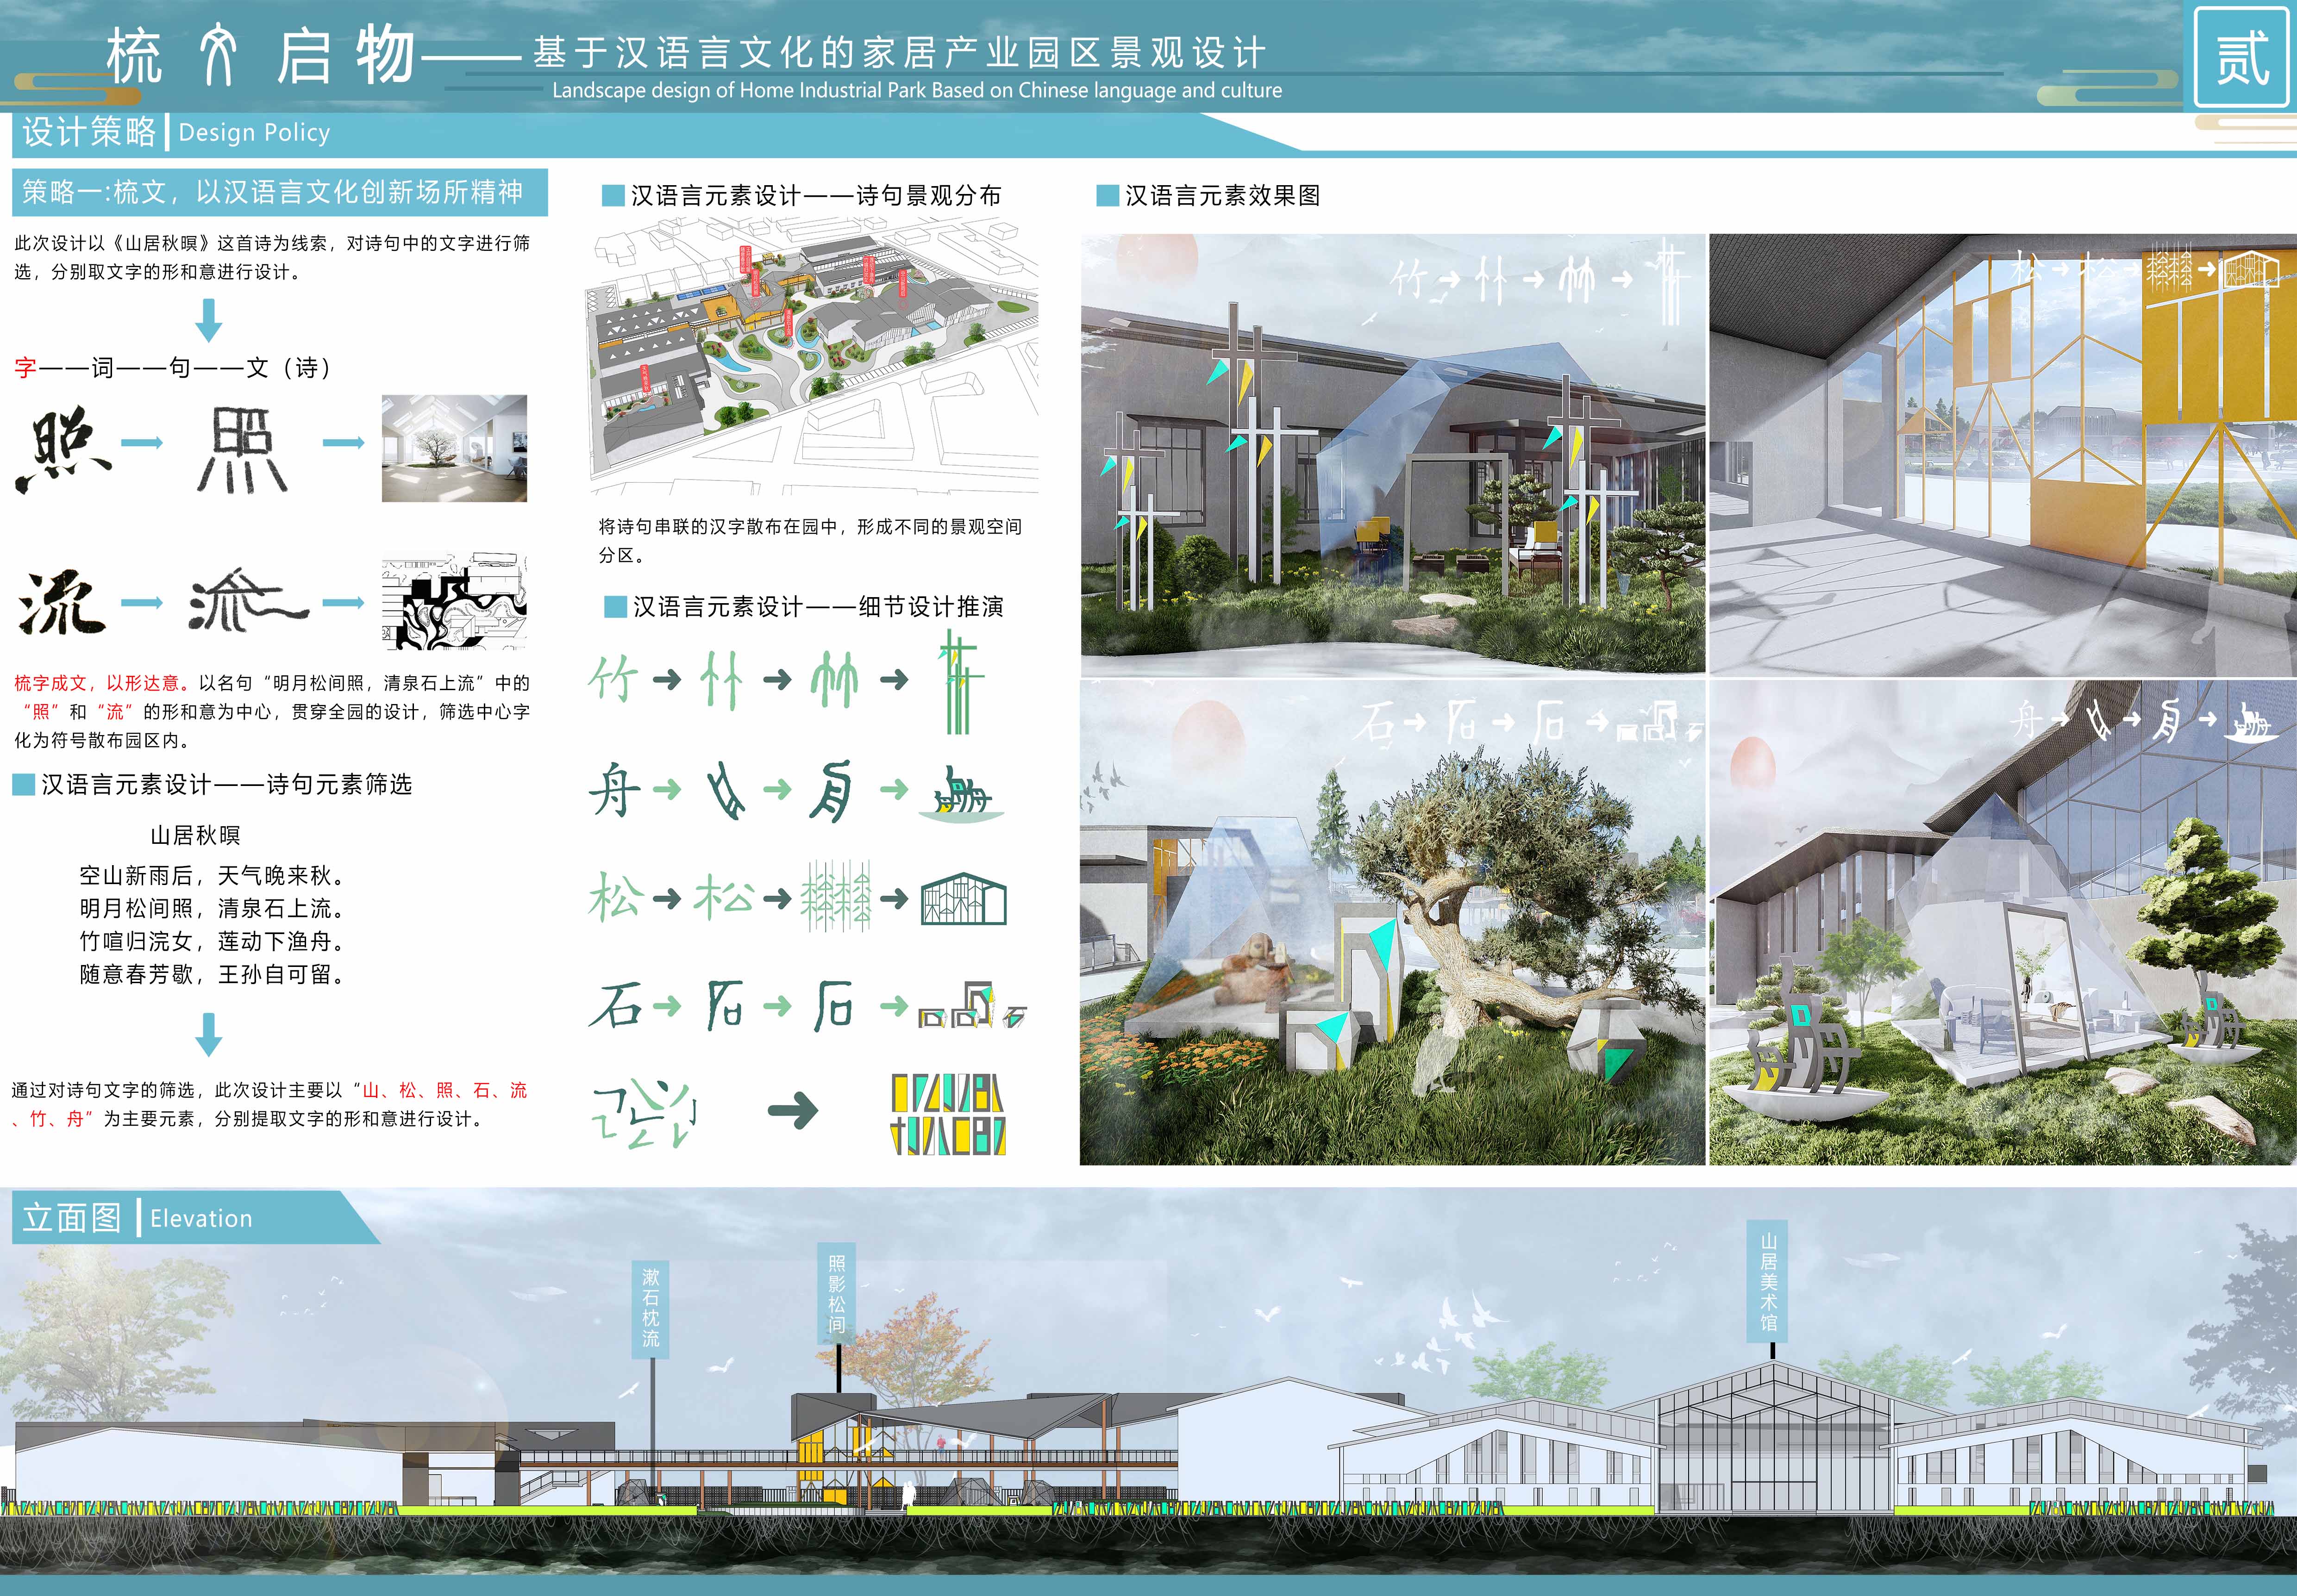Click the vertical label 漱石枕流
This screenshot has width=2297, height=1596.
click(x=650, y=1309)
